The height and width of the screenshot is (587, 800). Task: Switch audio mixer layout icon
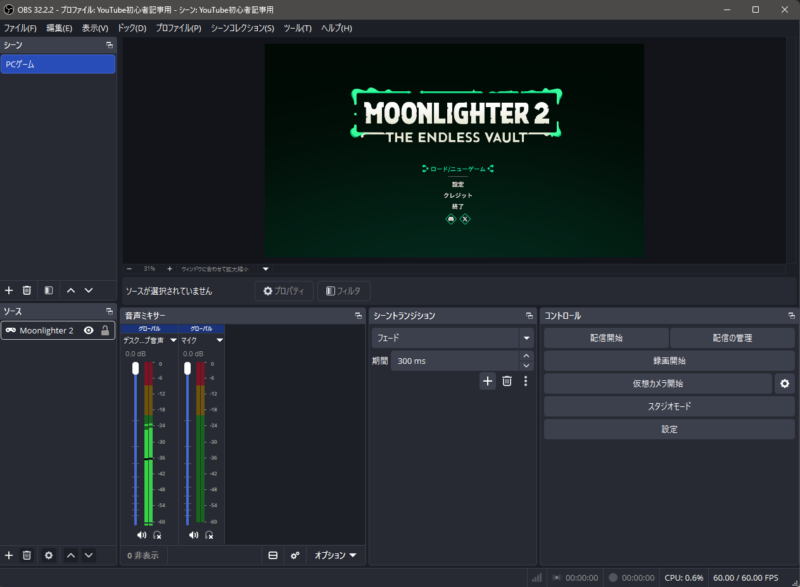273,555
